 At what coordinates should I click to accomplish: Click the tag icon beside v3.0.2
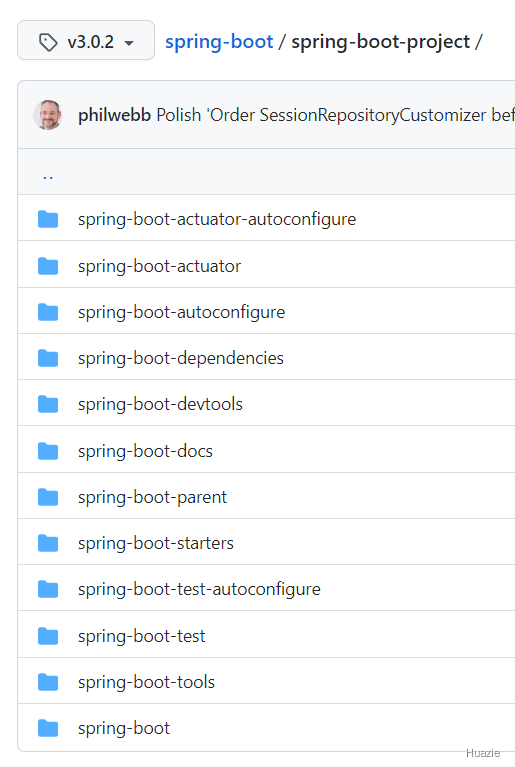(48, 42)
